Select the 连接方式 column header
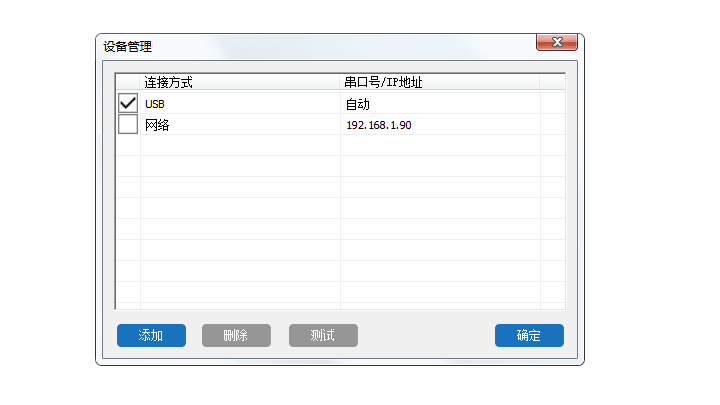The image size is (720, 405). click(240, 82)
